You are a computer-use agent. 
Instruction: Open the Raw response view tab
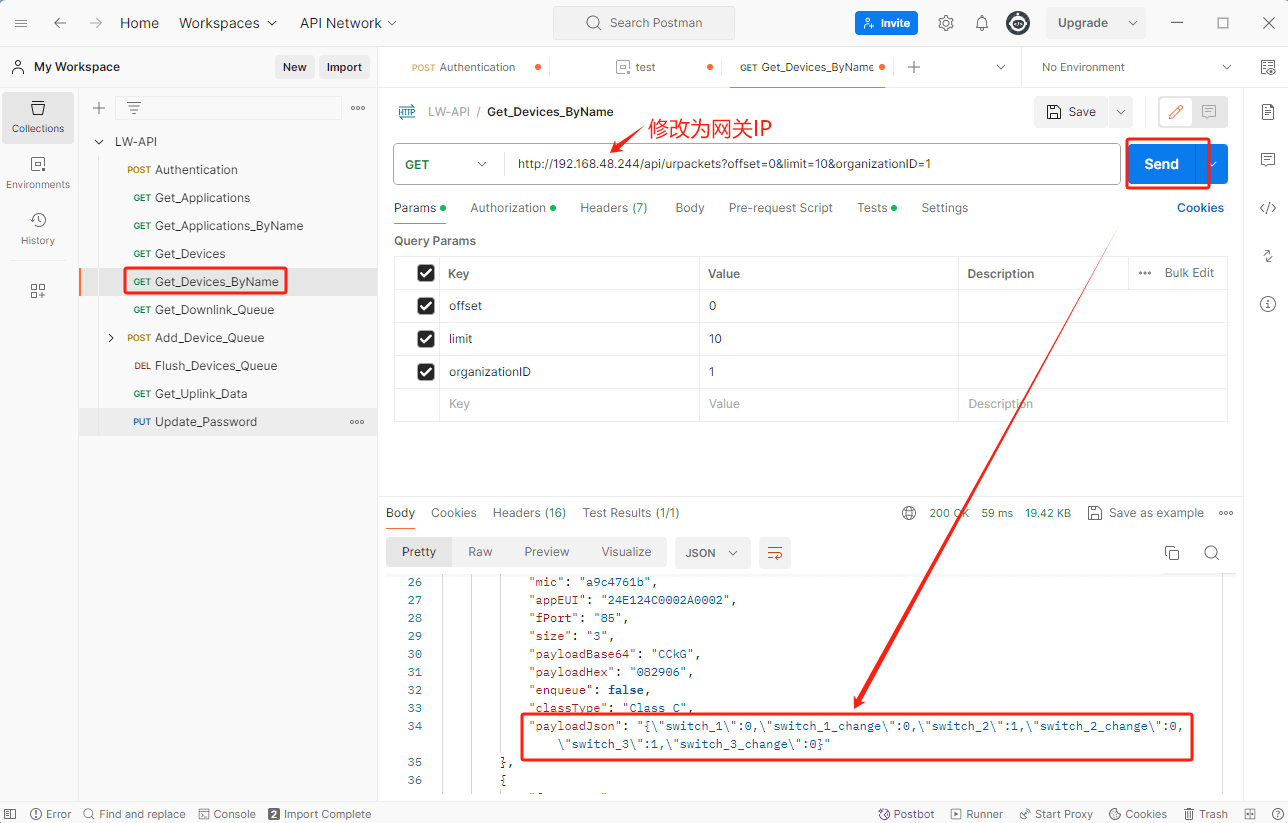(x=480, y=552)
